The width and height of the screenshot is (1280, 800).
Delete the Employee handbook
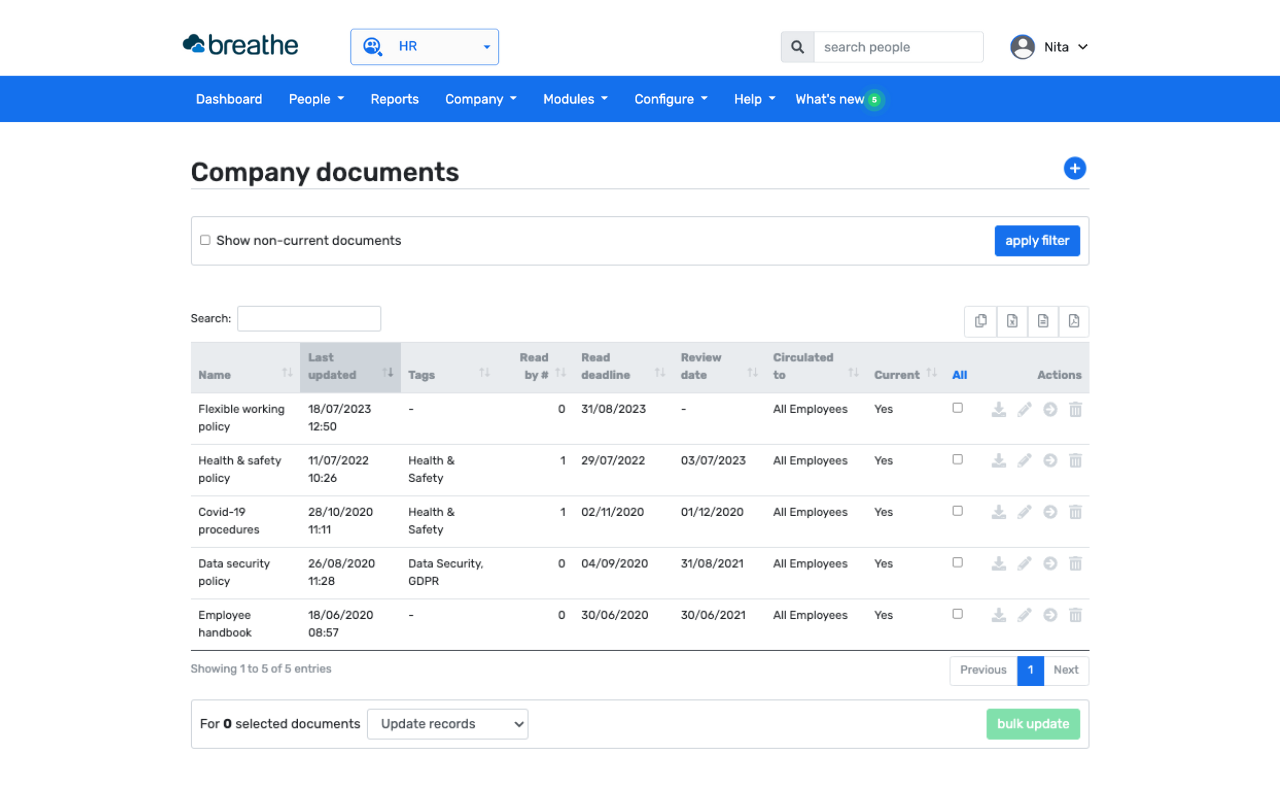click(x=1076, y=615)
